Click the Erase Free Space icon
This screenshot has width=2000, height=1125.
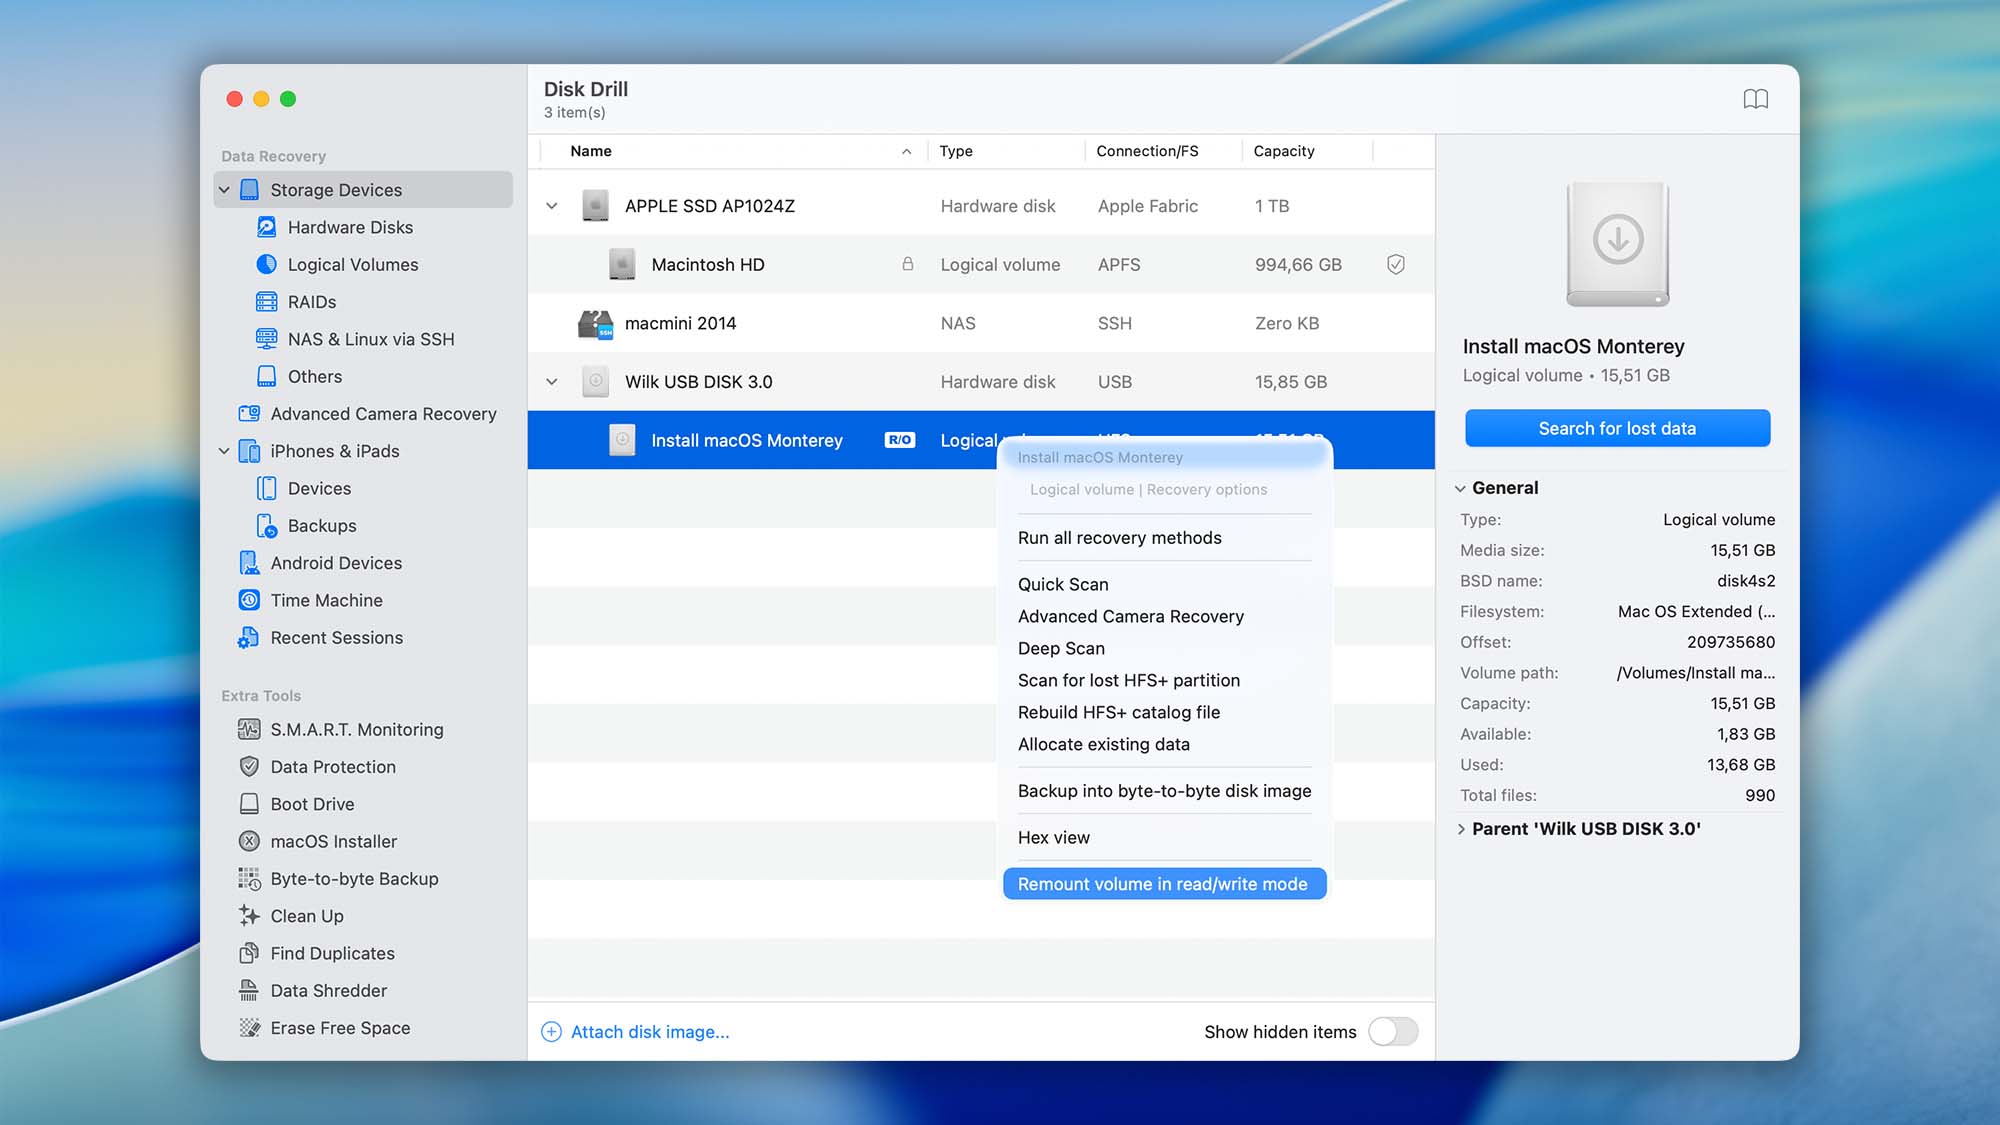(249, 1028)
